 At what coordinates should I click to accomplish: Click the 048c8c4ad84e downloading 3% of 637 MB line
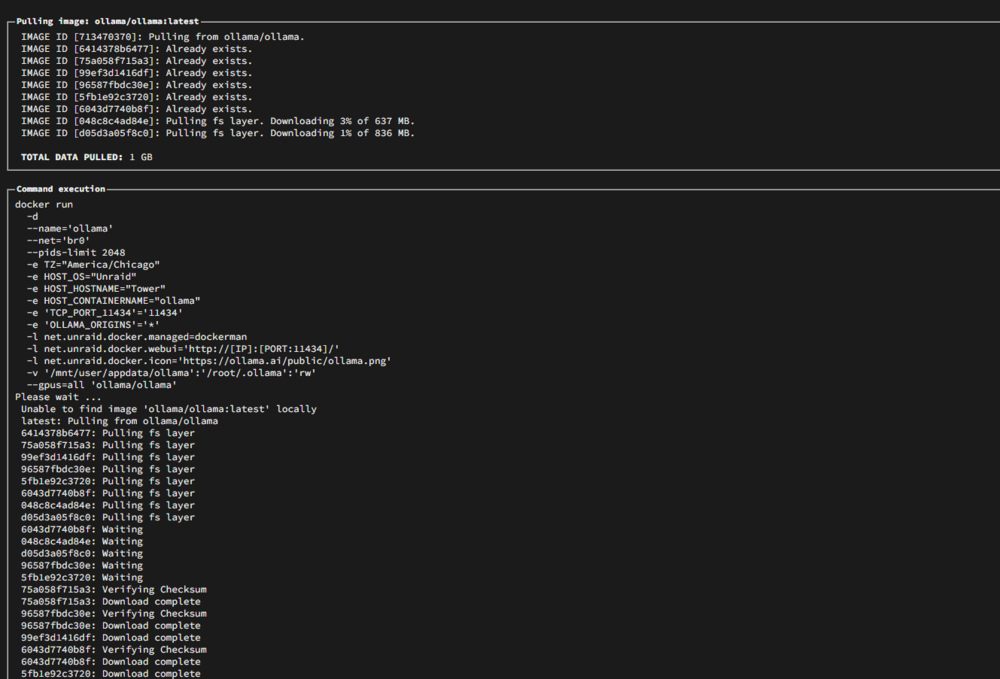217,121
